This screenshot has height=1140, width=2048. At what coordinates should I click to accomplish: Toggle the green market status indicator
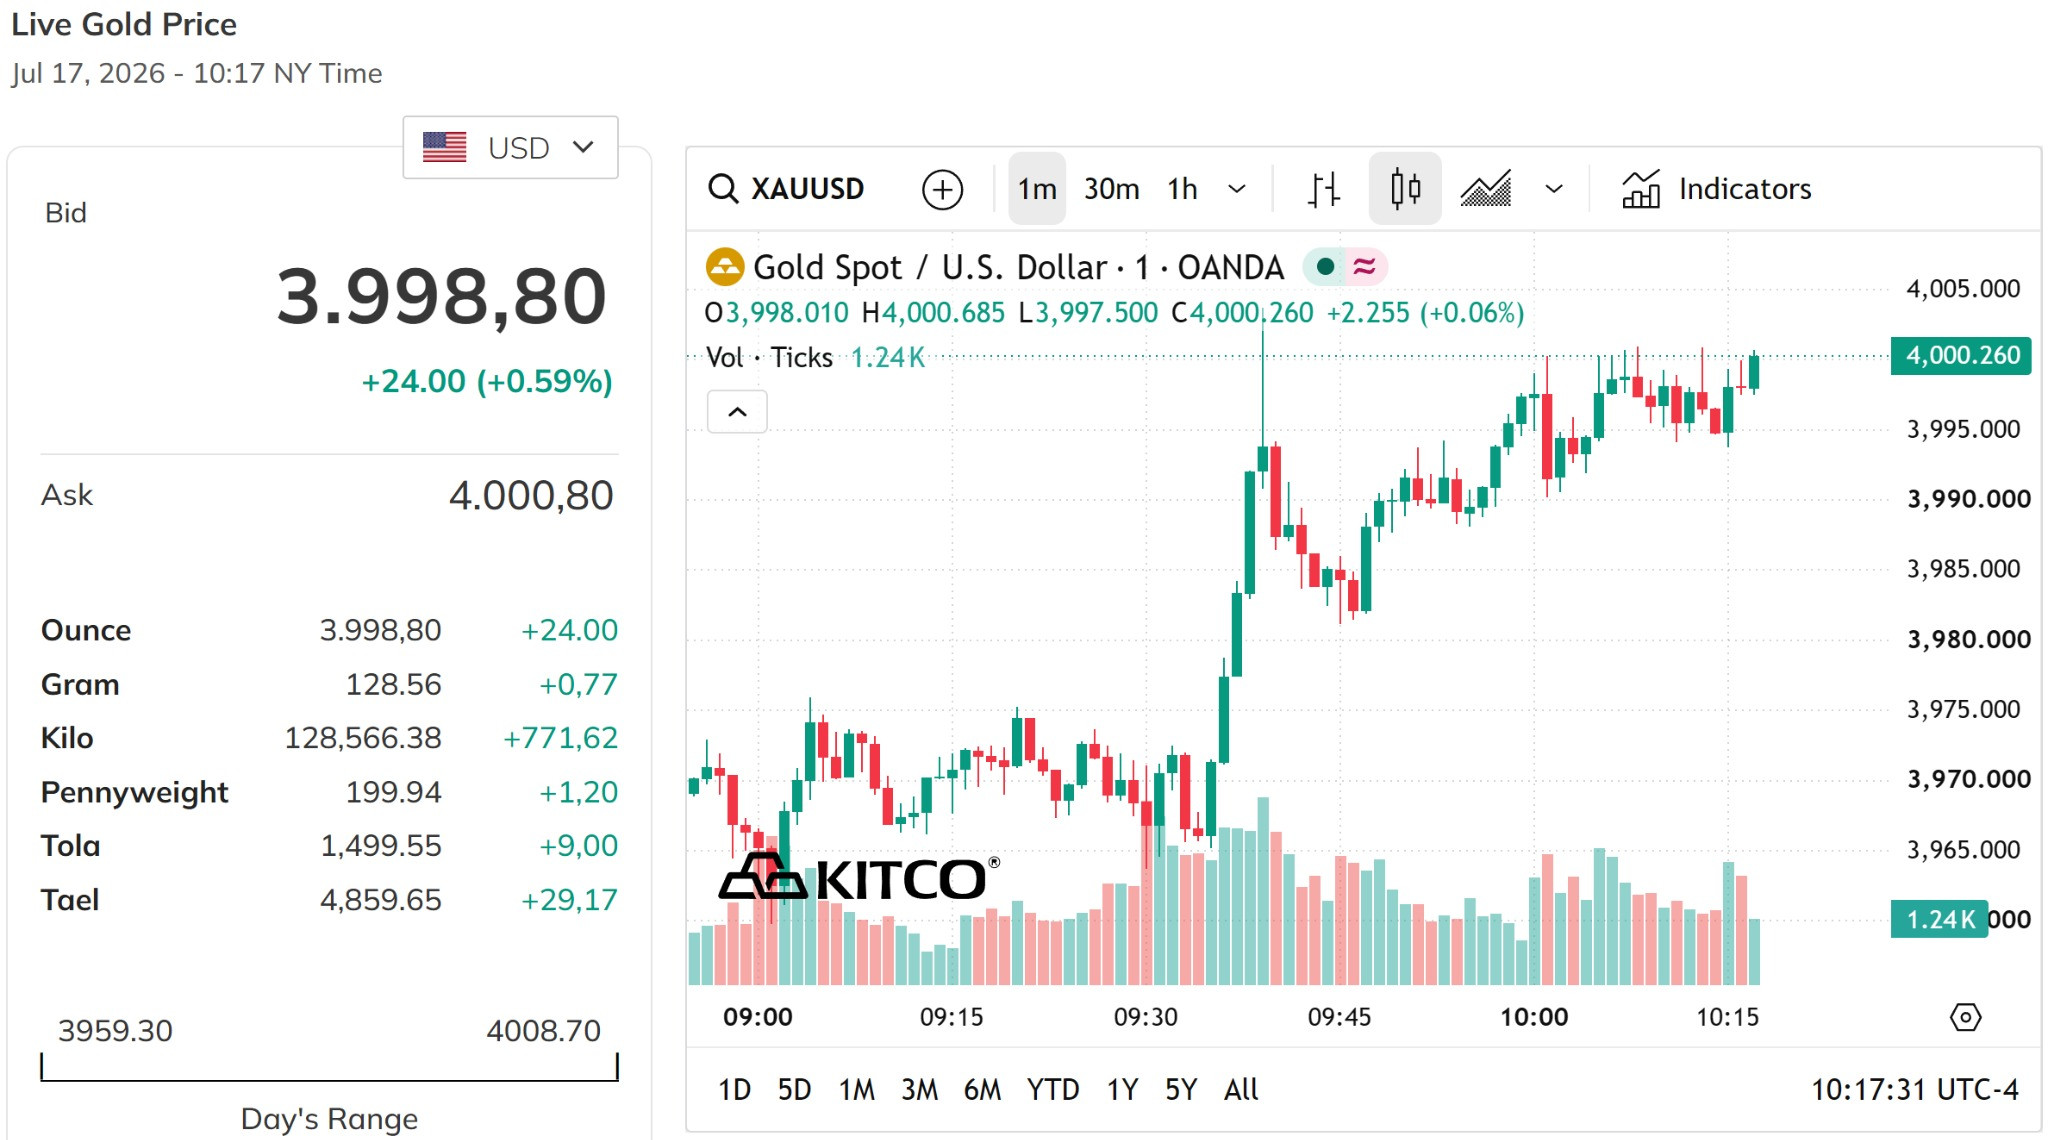(1325, 267)
